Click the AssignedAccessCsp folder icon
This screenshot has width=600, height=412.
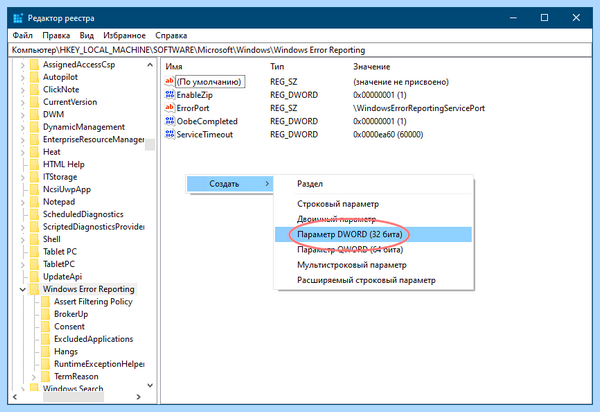(x=34, y=65)
